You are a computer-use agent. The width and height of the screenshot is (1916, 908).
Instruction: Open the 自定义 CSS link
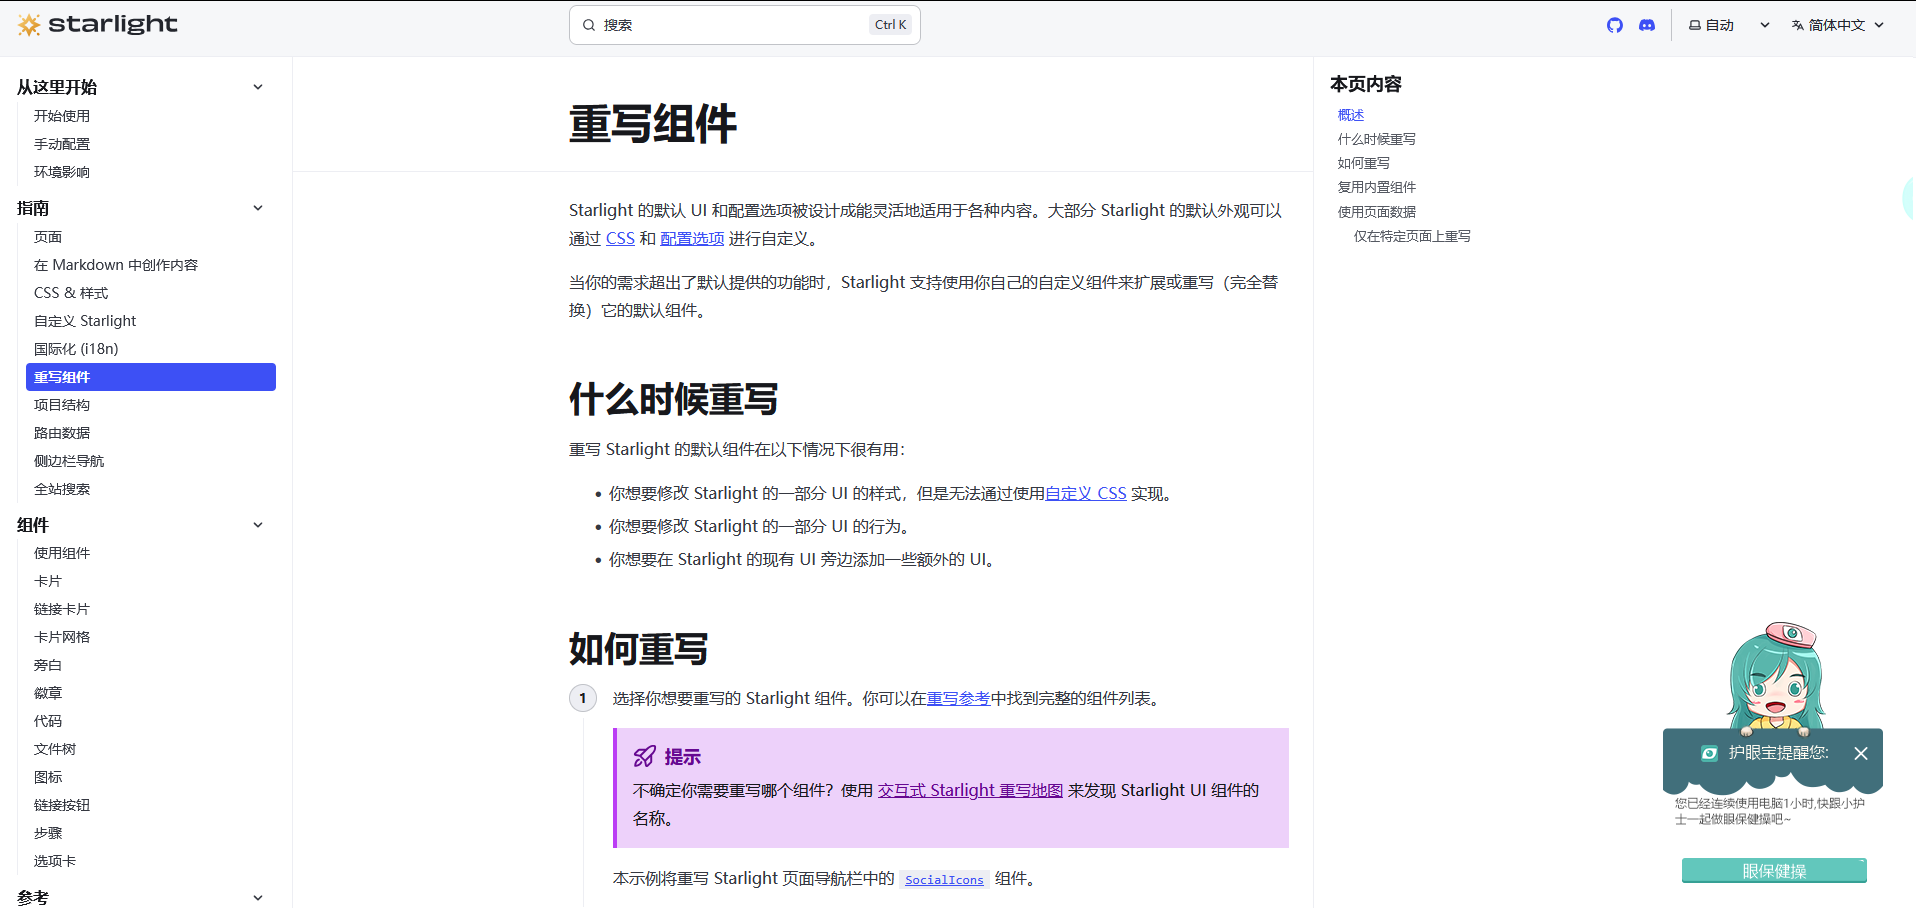tap(1085, 493)
